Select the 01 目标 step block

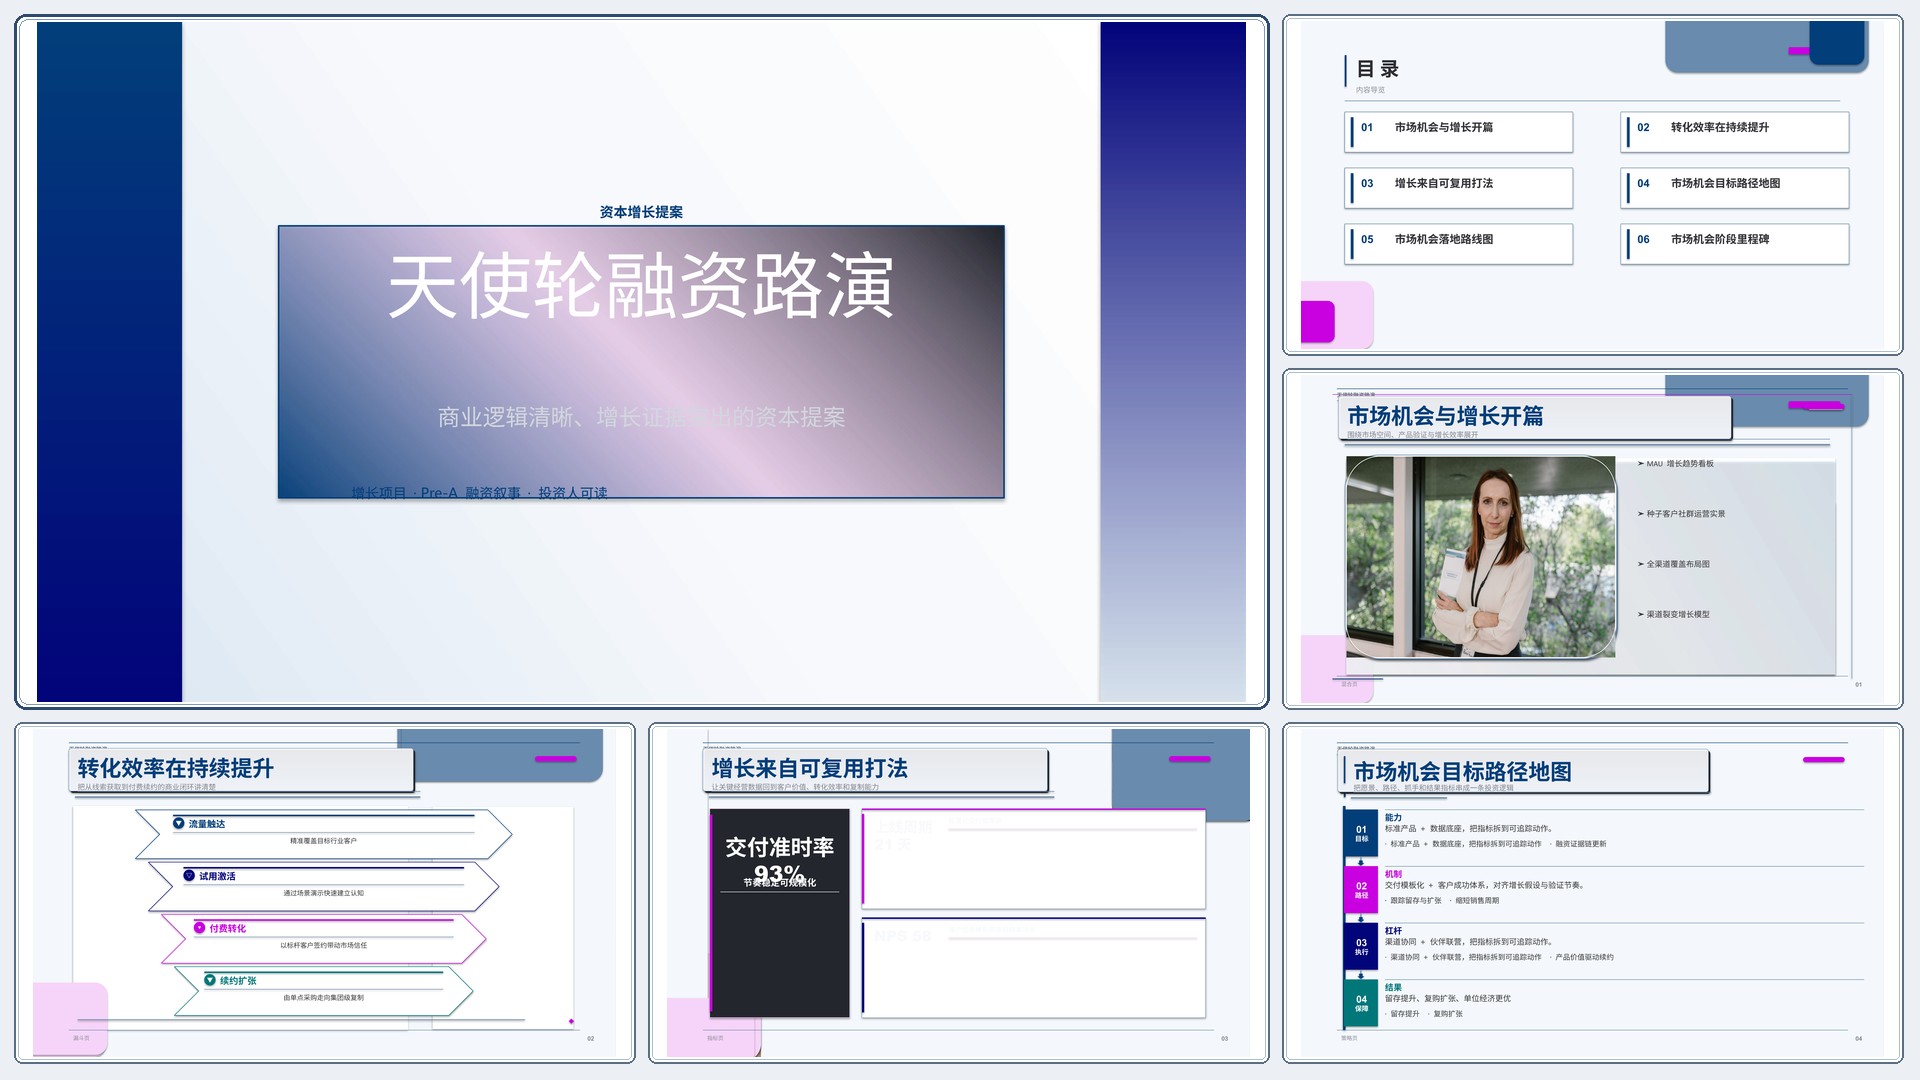pos(1361,833)
